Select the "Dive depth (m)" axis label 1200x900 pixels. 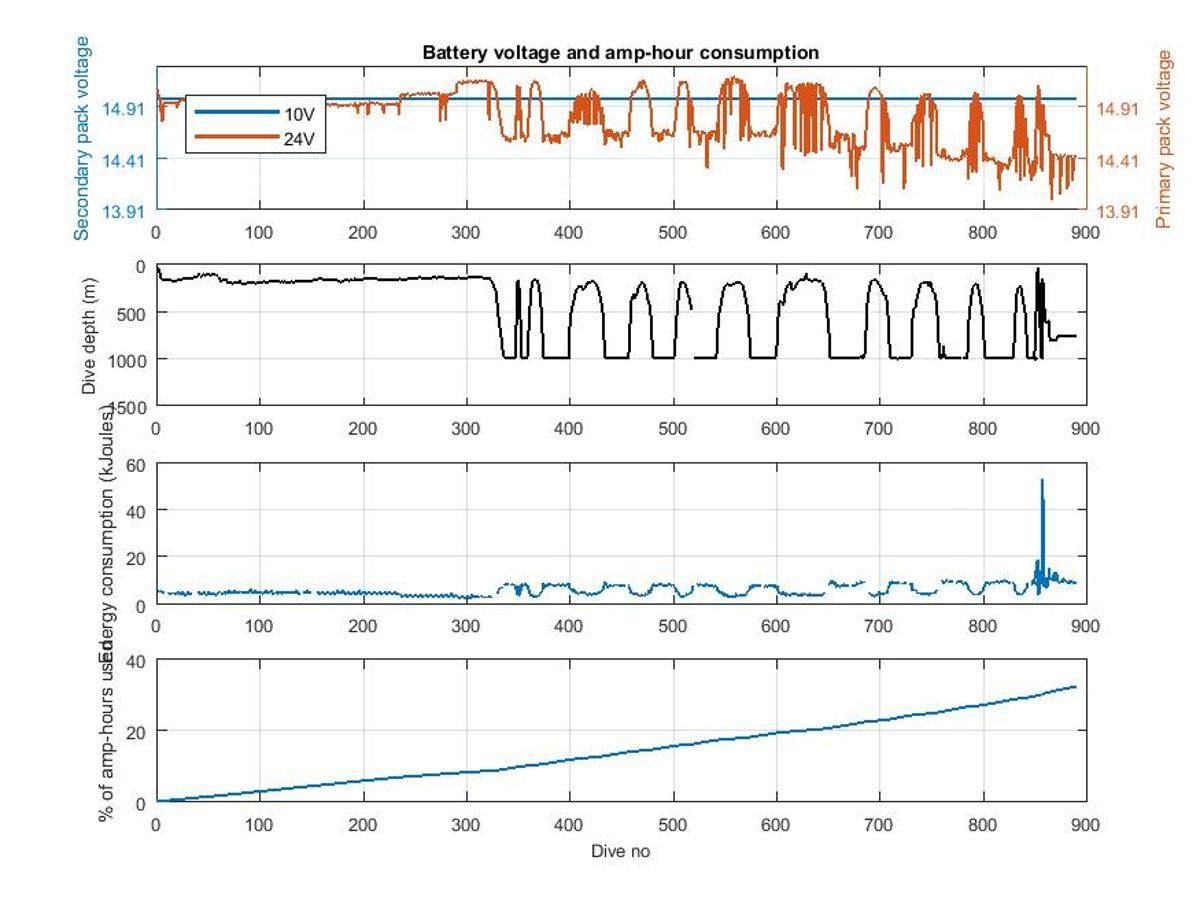click(90, 336)
